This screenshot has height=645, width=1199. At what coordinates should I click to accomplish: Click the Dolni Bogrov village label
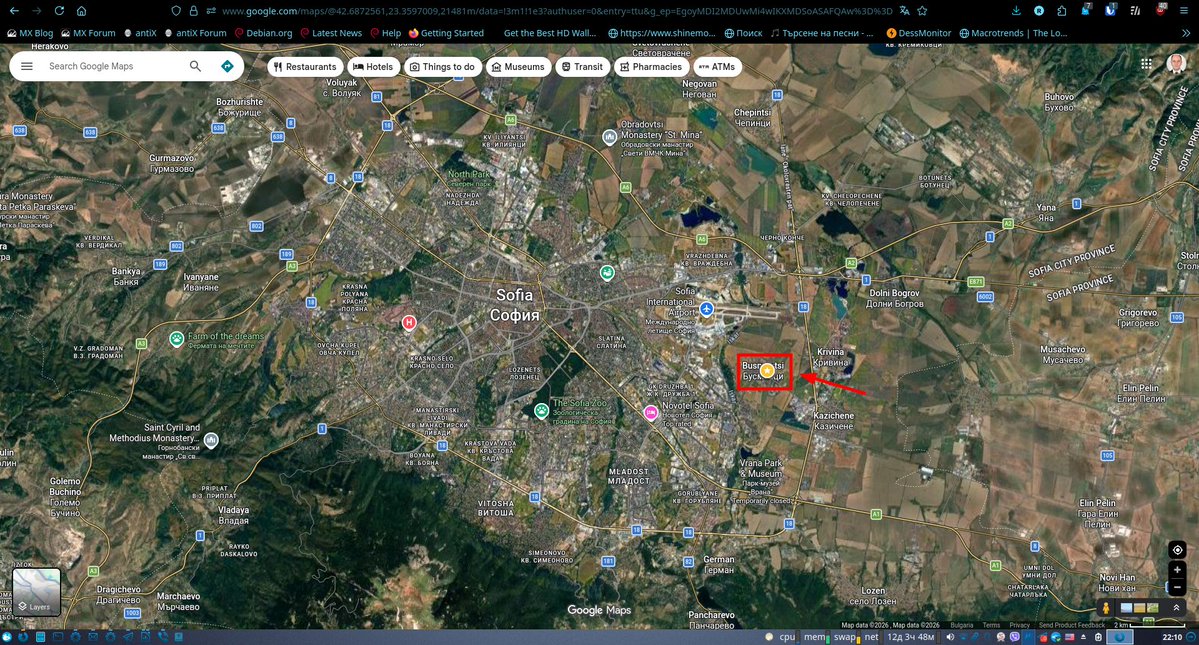pos(895,298)
